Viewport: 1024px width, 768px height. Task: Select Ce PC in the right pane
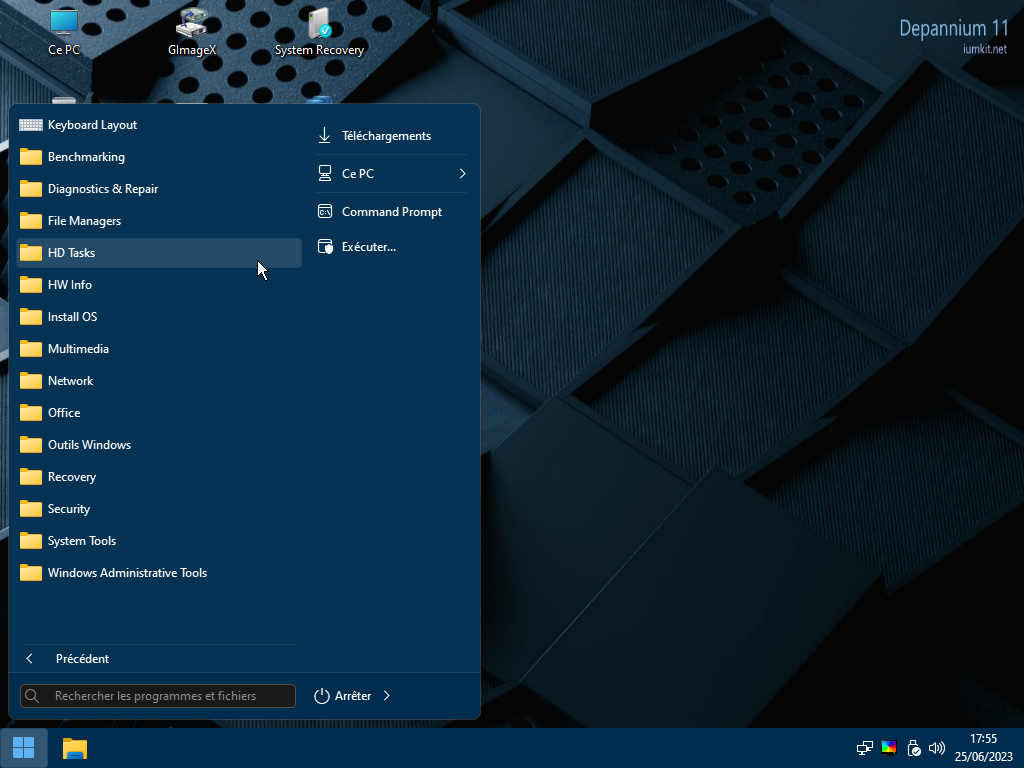[392, 174]
